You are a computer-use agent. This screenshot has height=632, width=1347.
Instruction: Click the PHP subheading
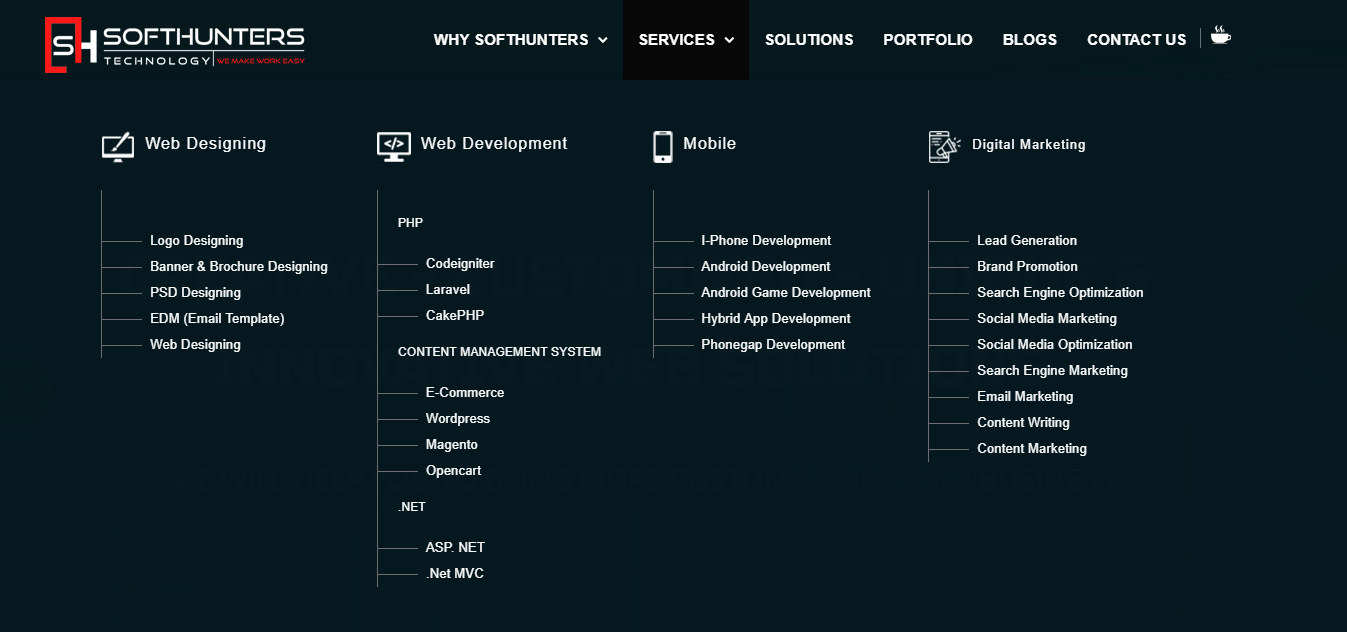coord(411,223)
